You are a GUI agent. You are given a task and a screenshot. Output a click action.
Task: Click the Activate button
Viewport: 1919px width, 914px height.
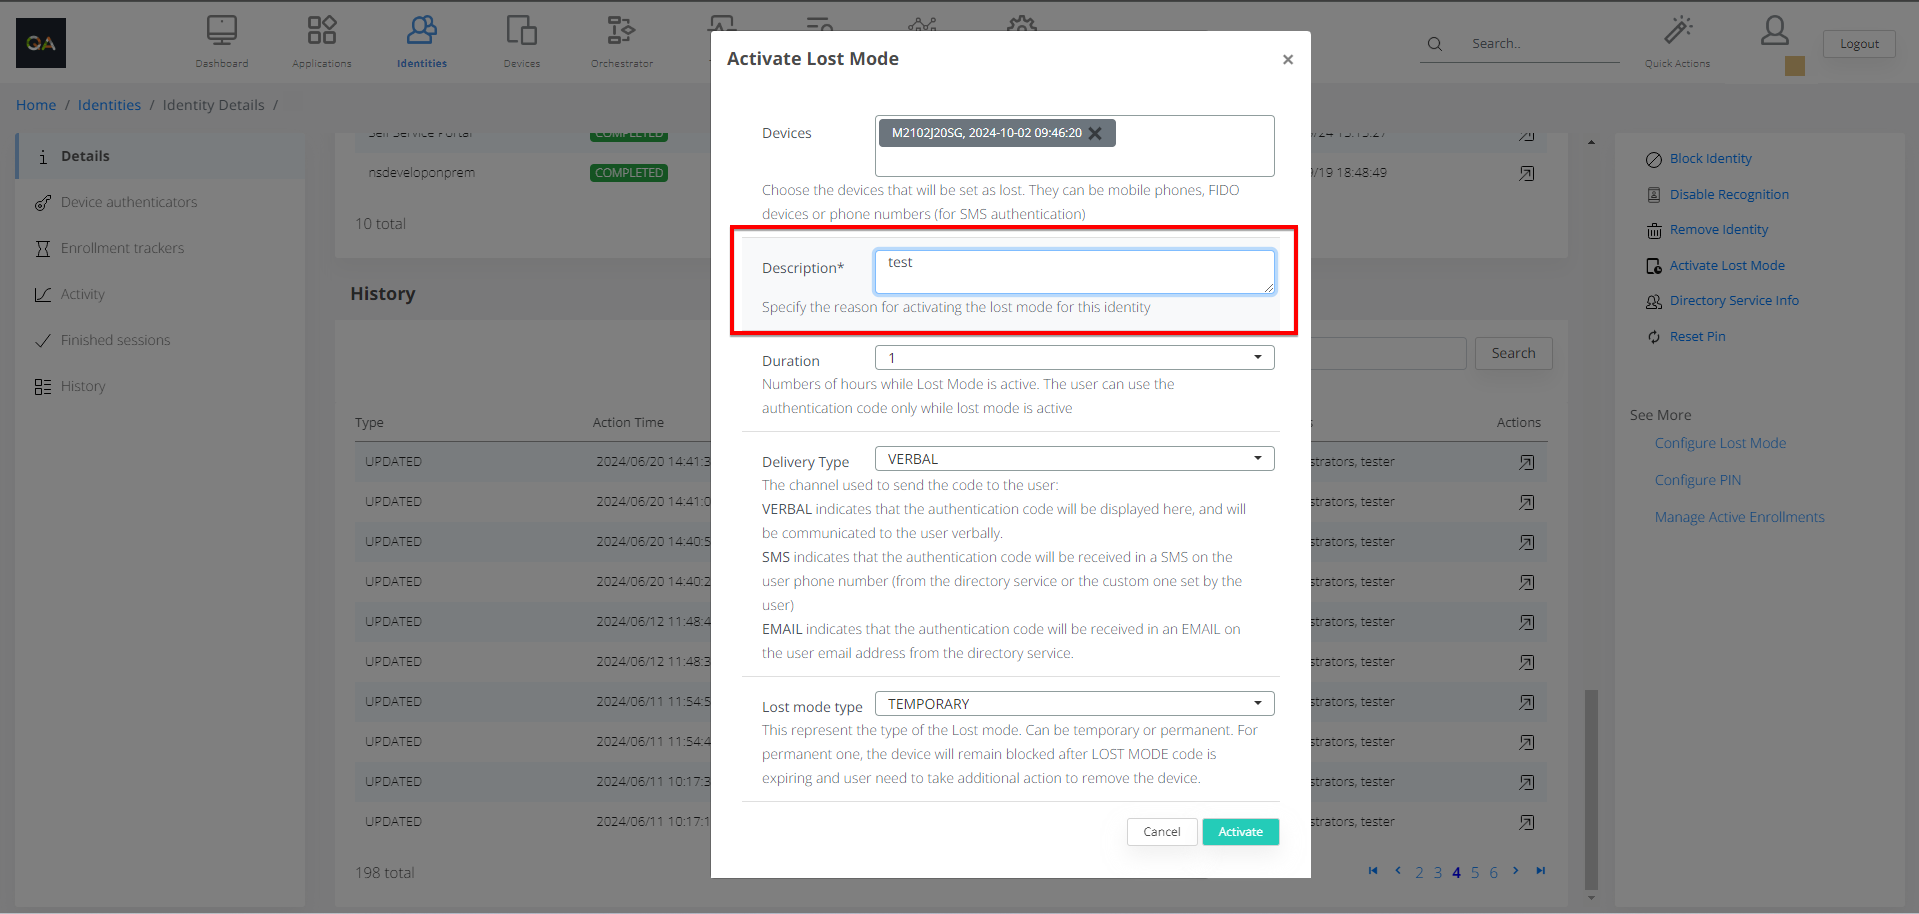(x=1240, y=832)
